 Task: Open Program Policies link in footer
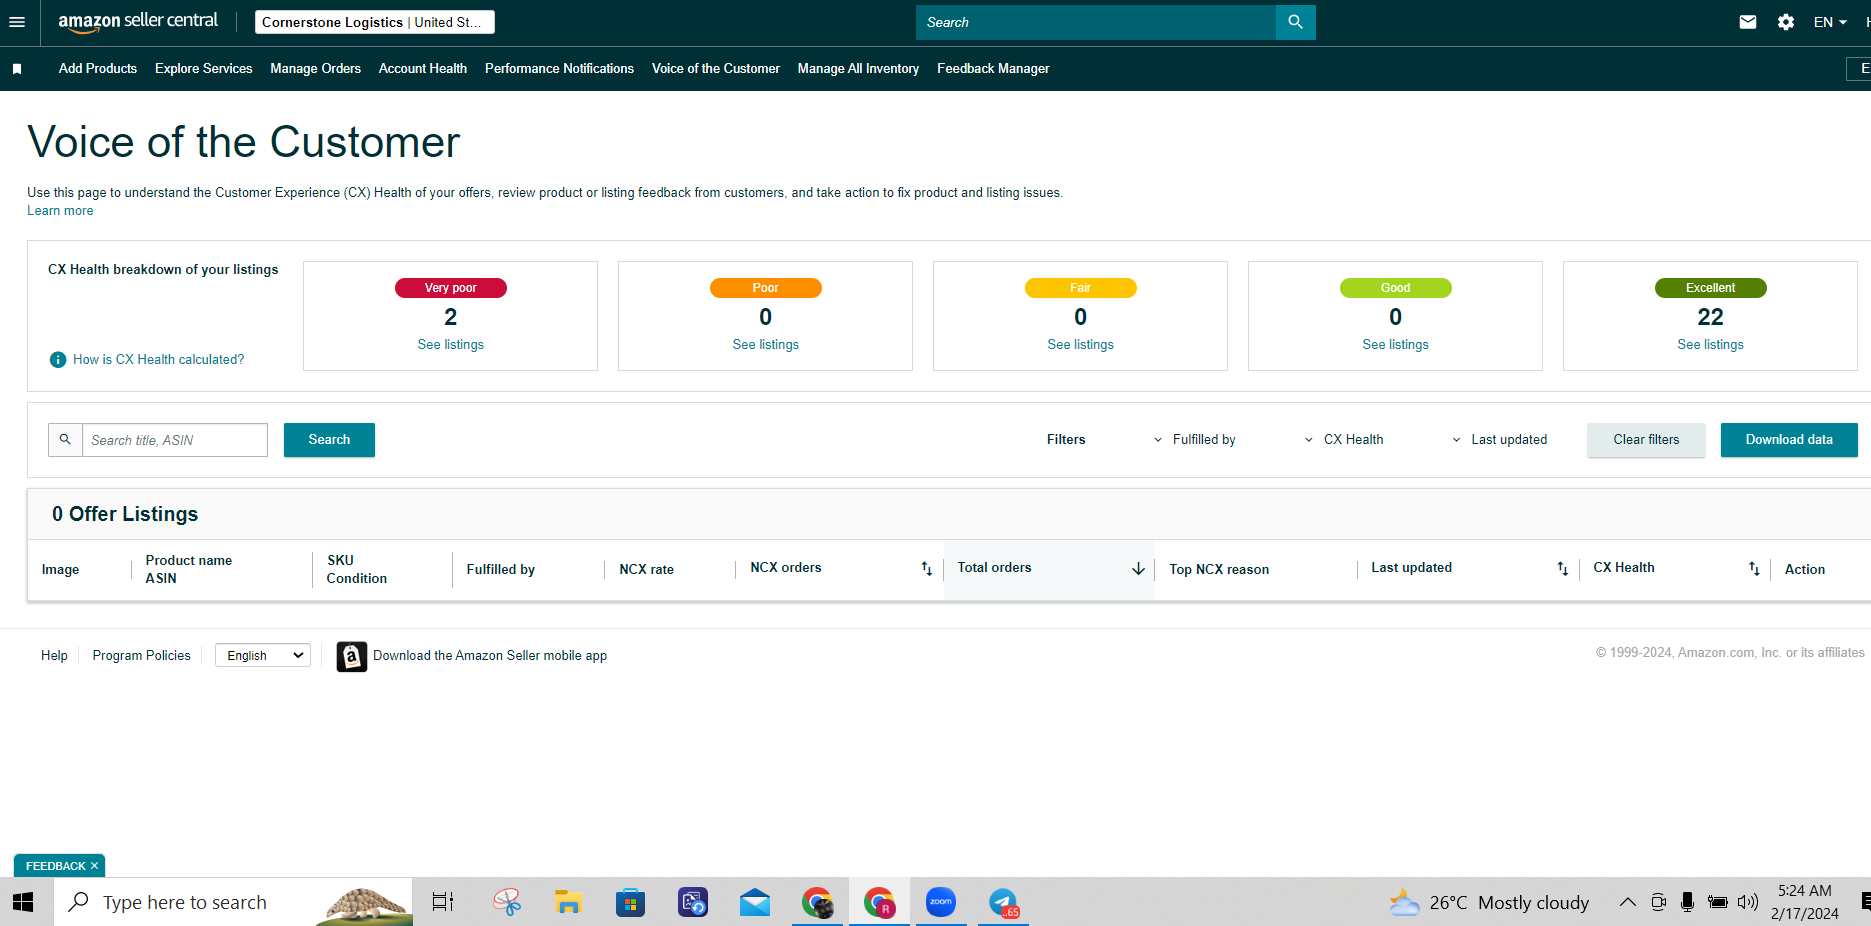click(141, 656)
